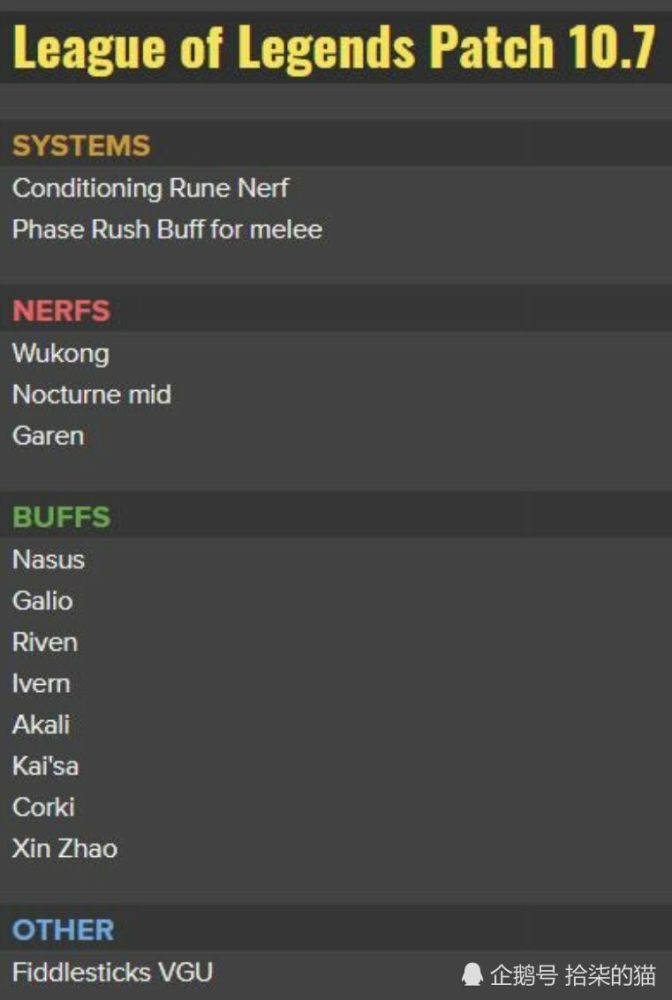Click the Akali buff entry

(x=41, y=724)
